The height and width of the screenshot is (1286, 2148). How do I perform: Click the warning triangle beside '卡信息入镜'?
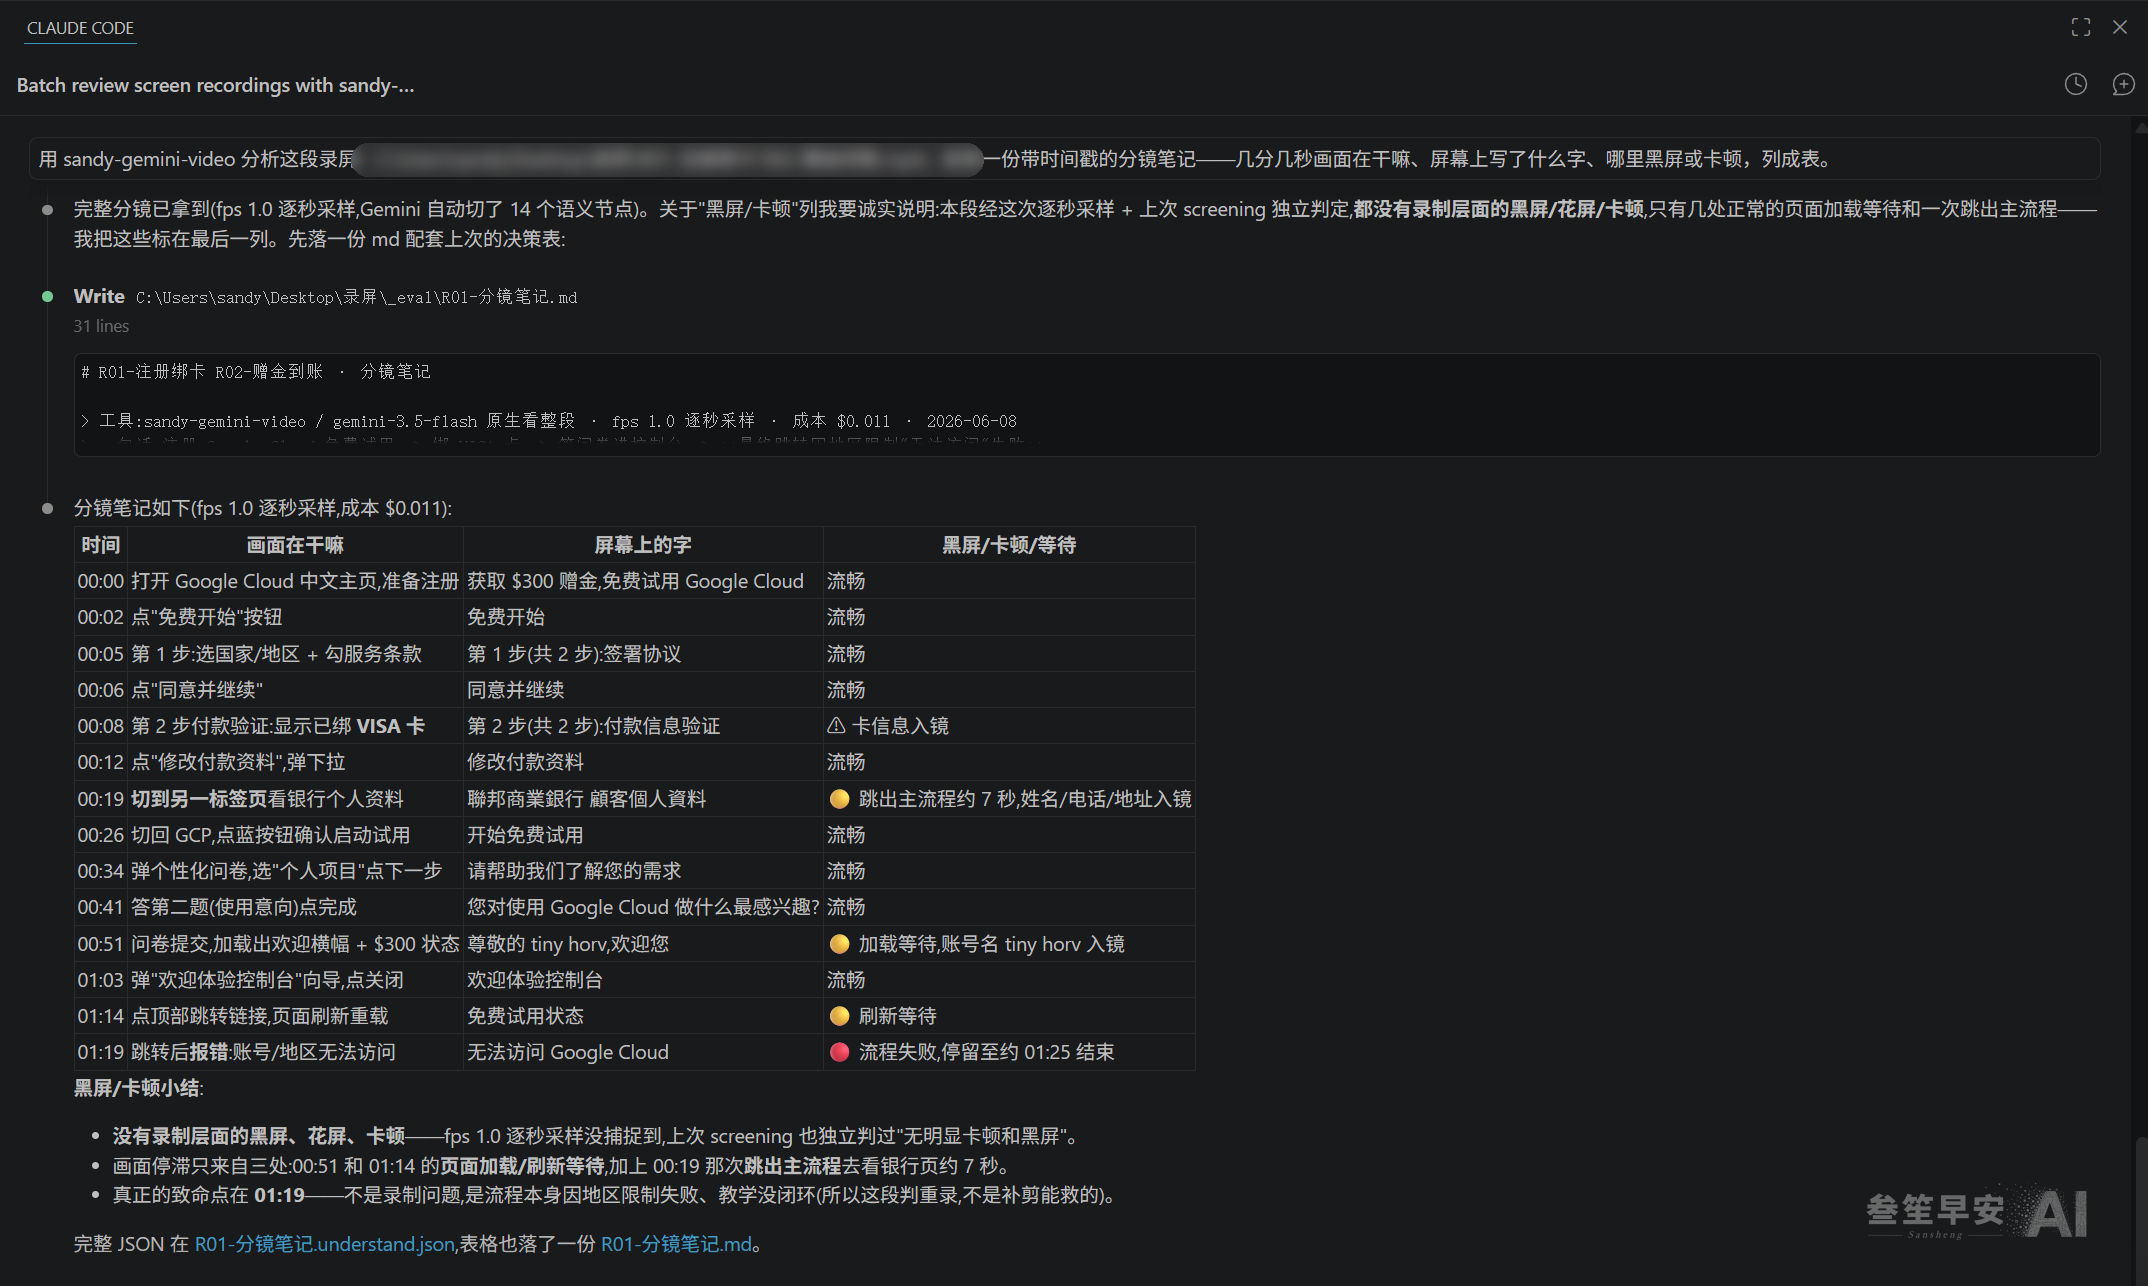pos(836,726)
